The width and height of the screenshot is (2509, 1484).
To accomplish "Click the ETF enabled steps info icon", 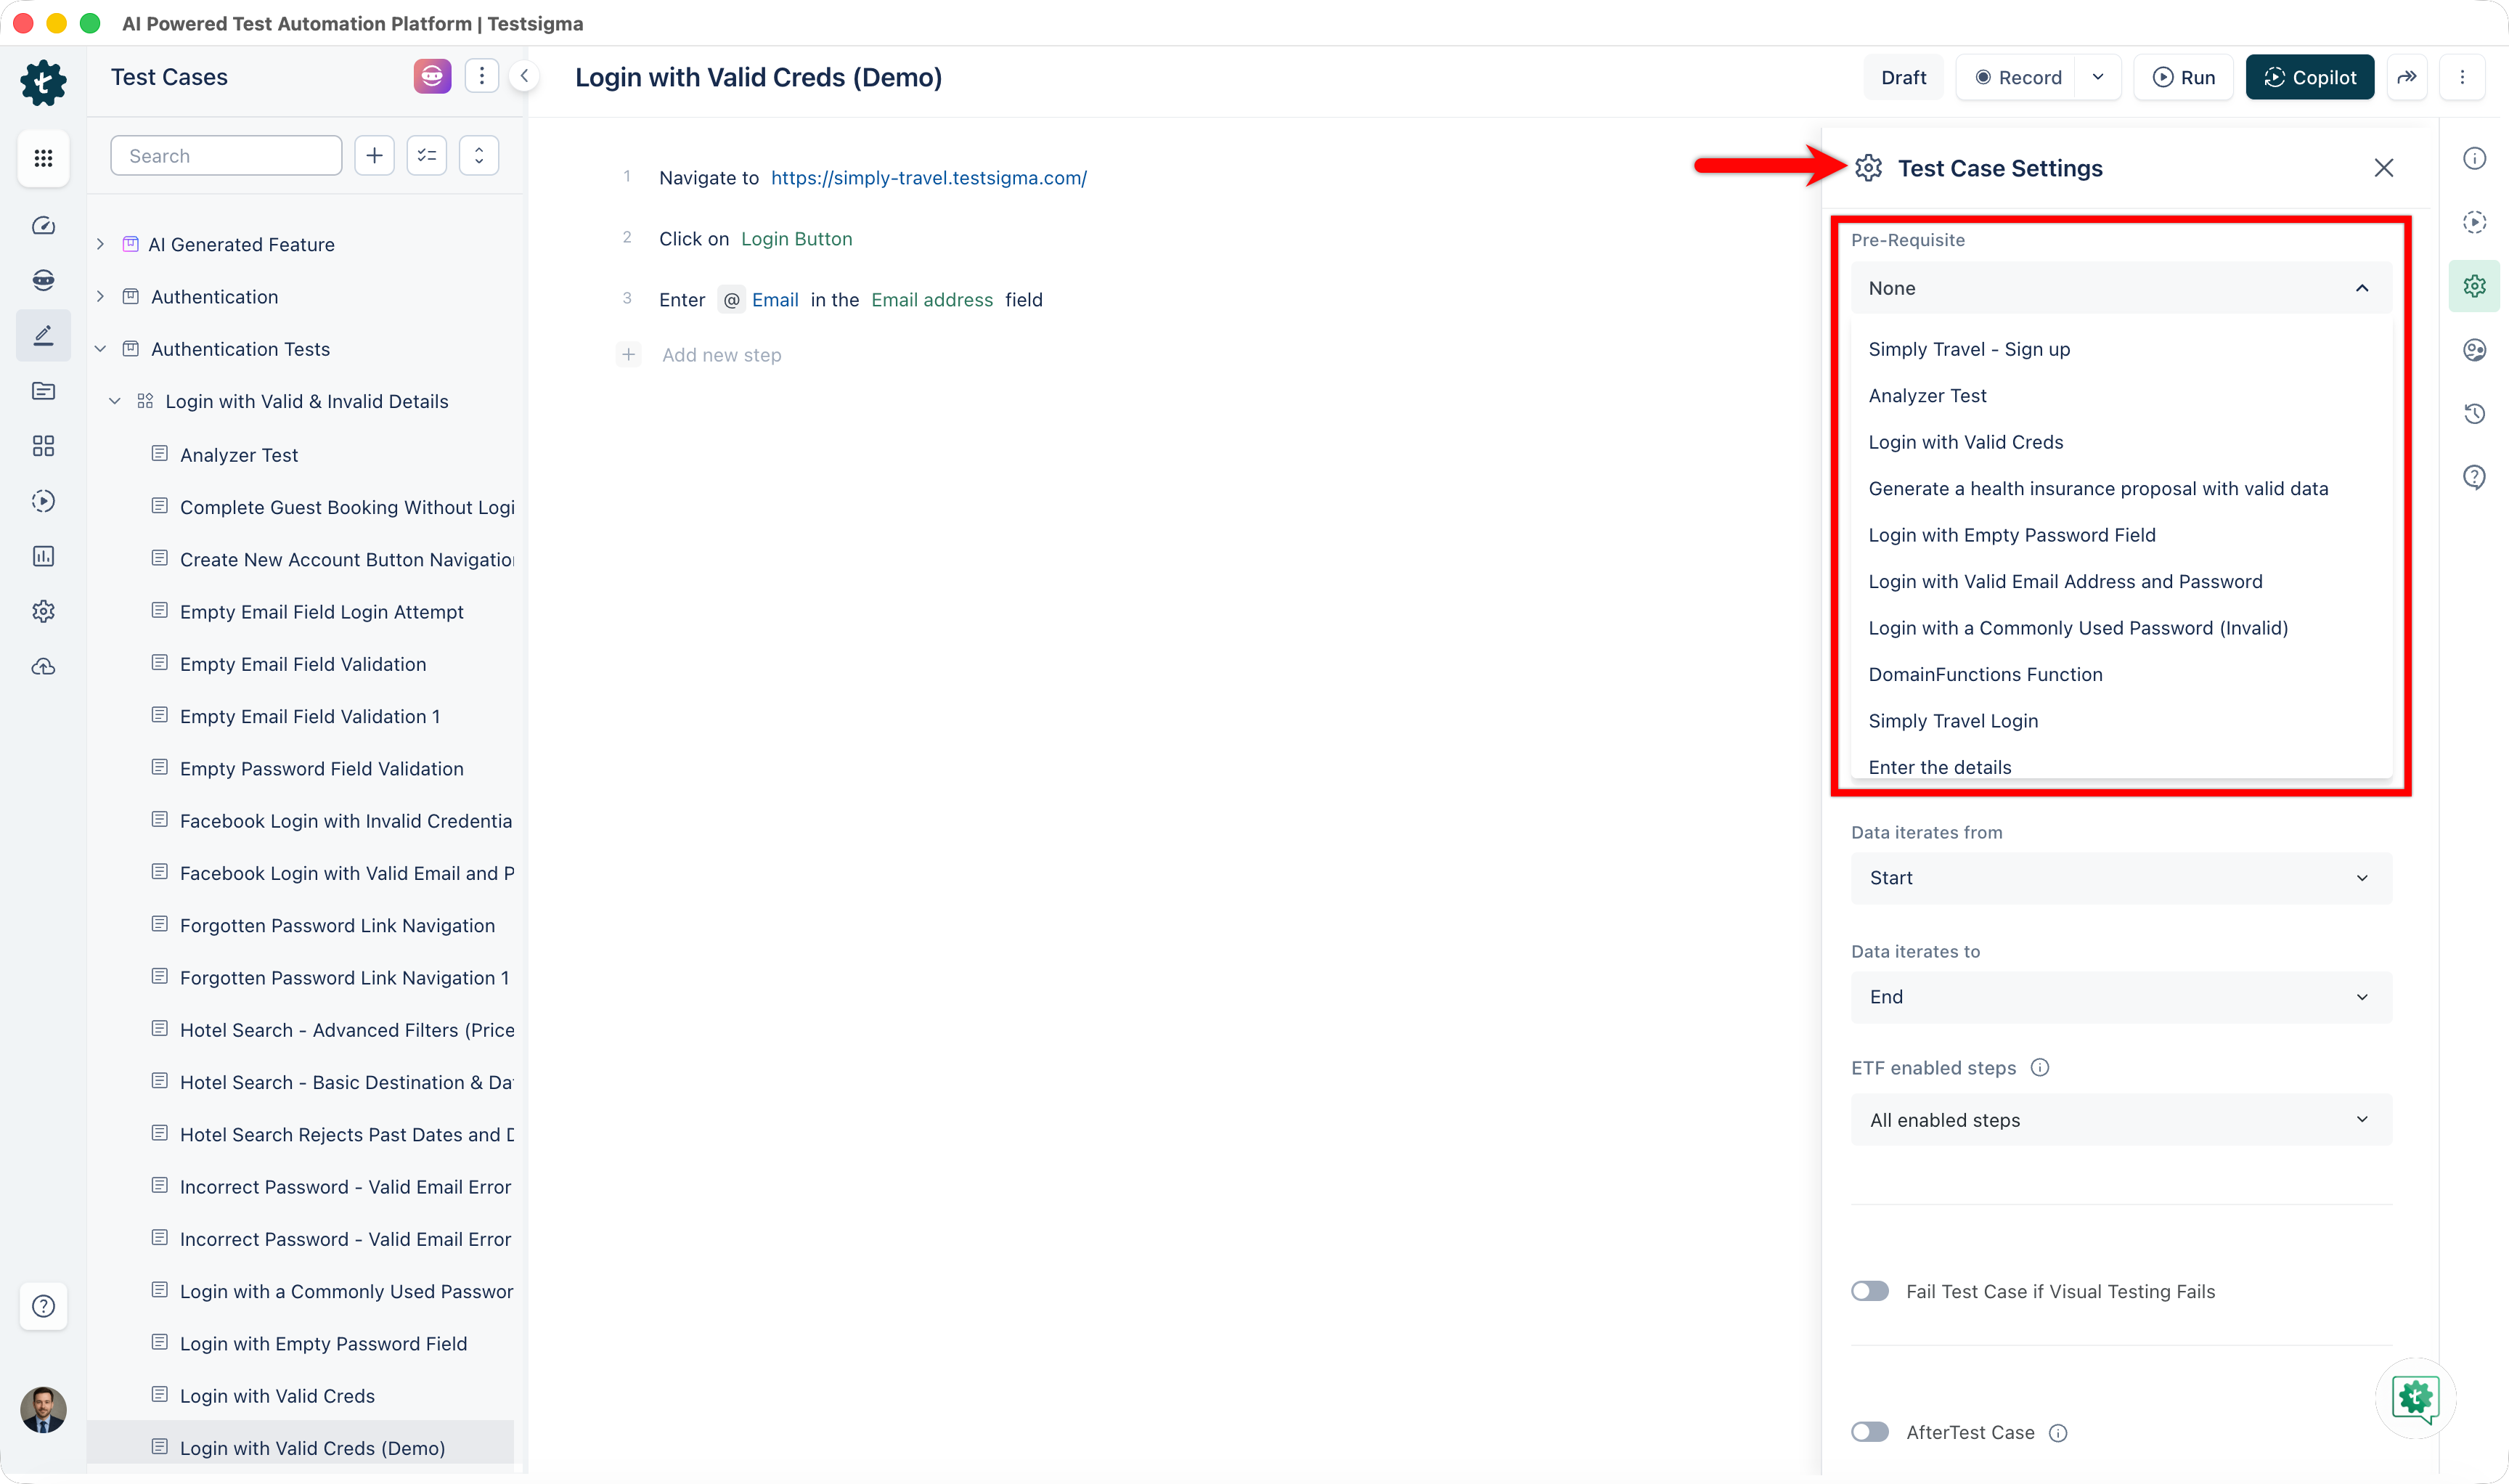I will click(x=2040, y=1068).
